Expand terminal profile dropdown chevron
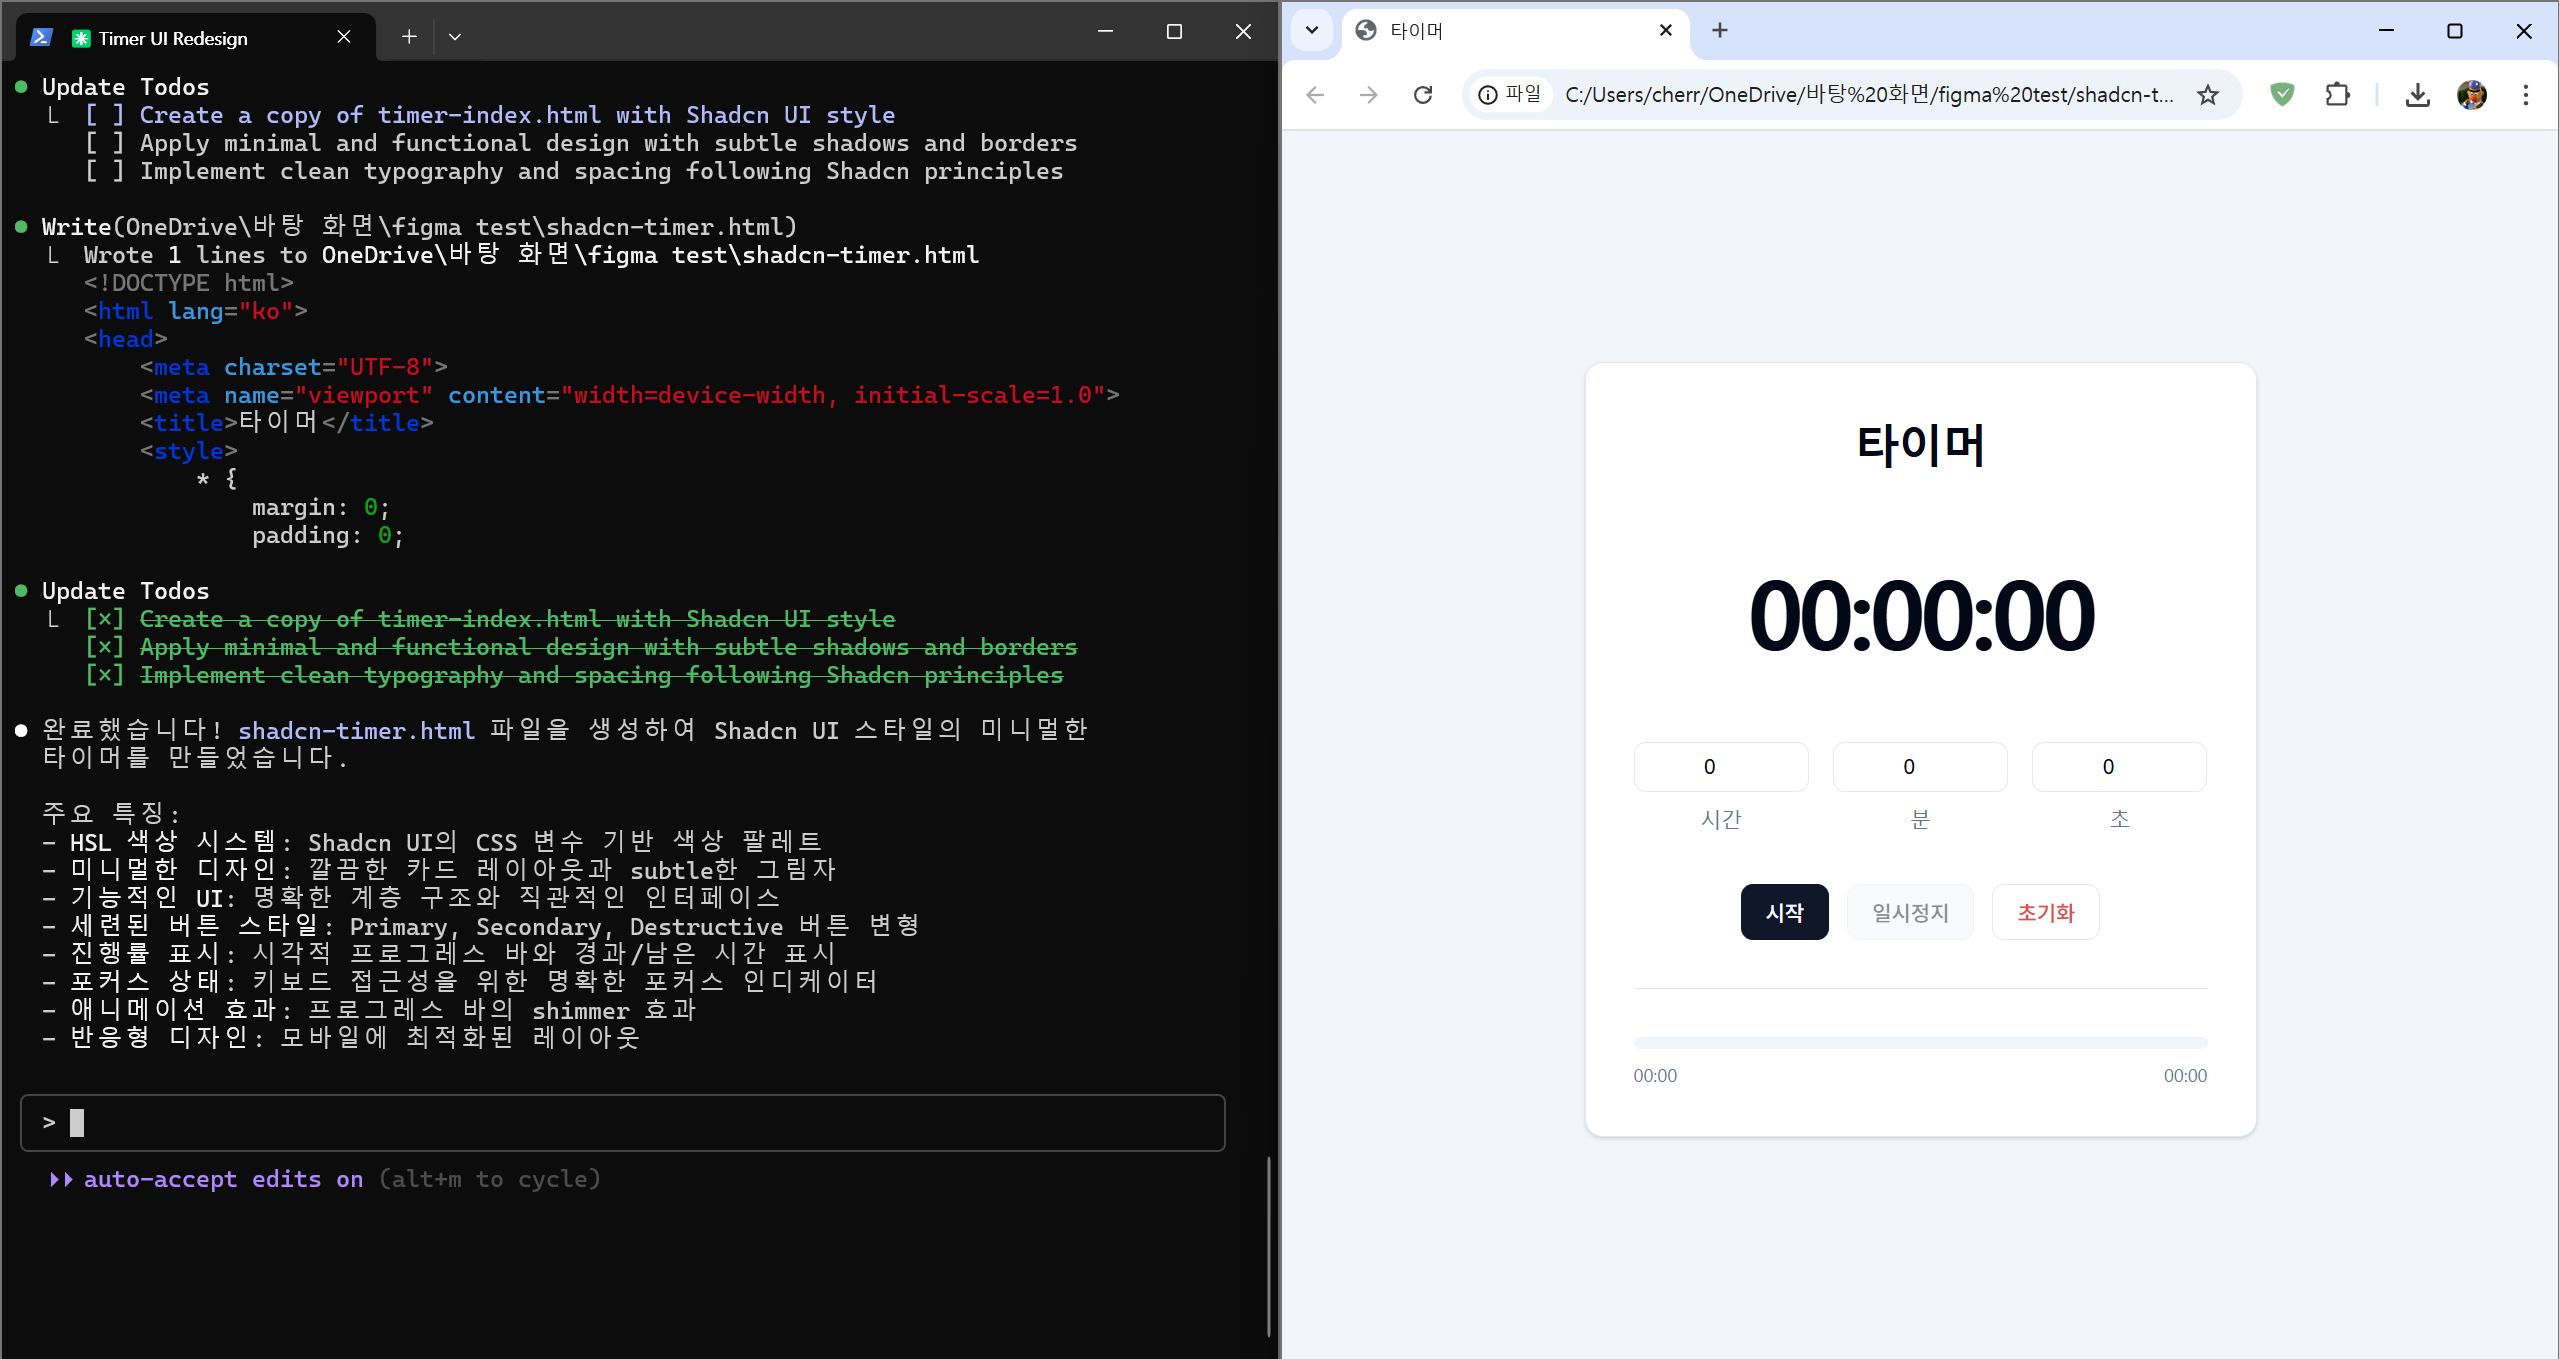This screenshot has height=1359, width=2559. pyautogui.click(x=455, y=37)
